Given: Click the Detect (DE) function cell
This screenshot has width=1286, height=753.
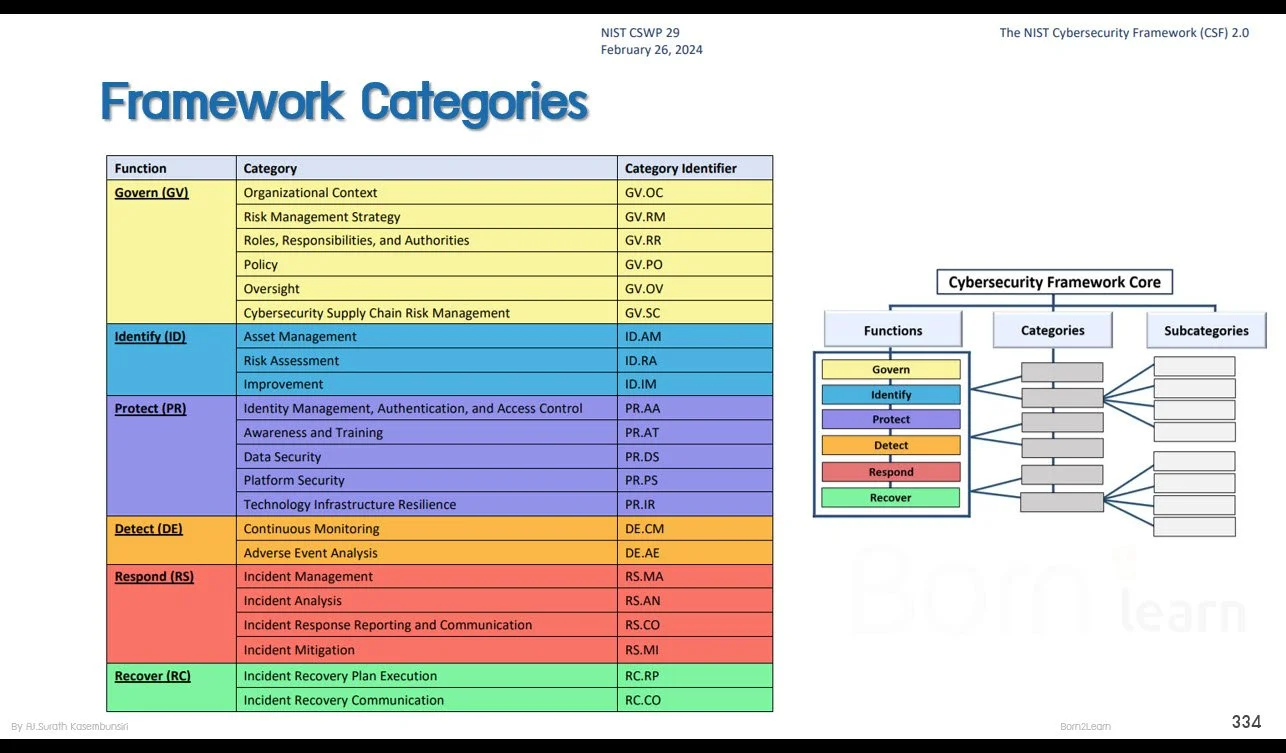Looking at the screenshot, I should pos(171,540).
